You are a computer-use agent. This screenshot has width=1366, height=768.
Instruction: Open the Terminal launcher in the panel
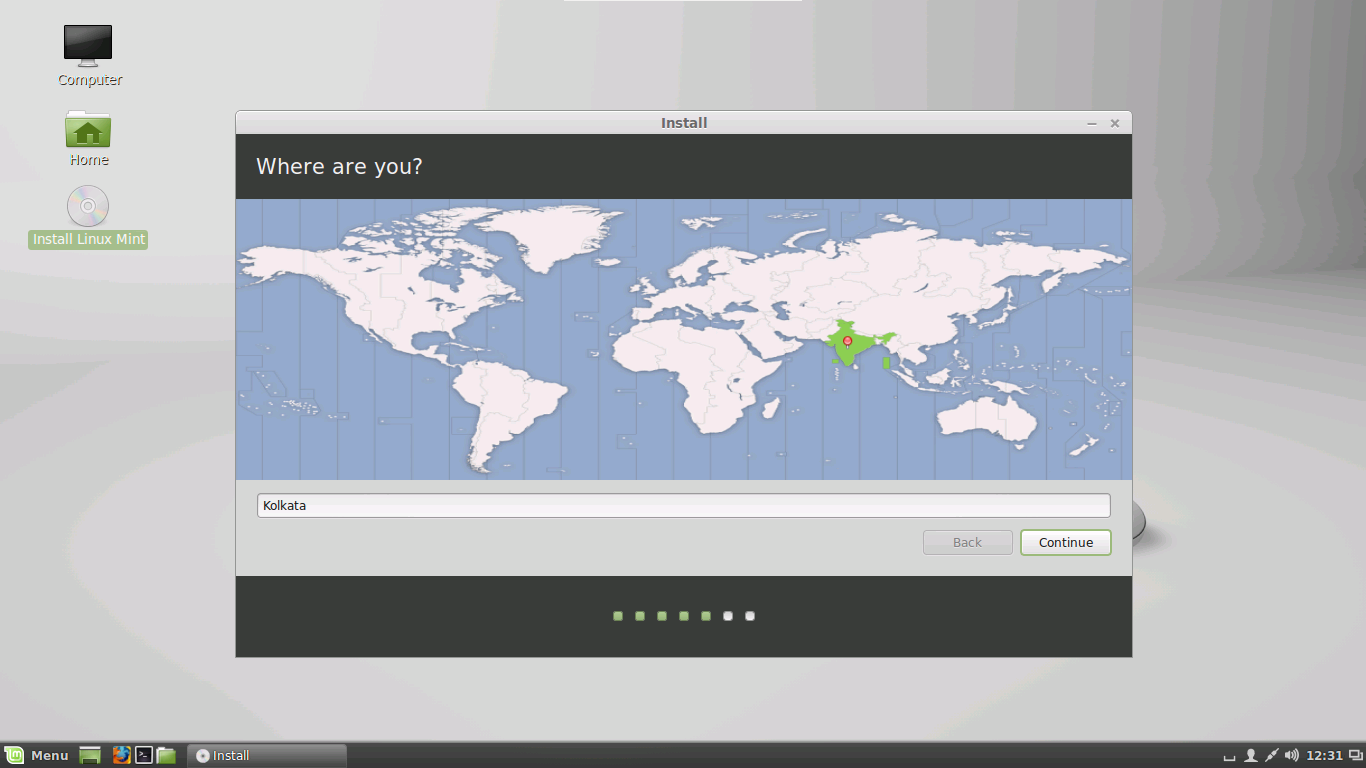point(144,755)
